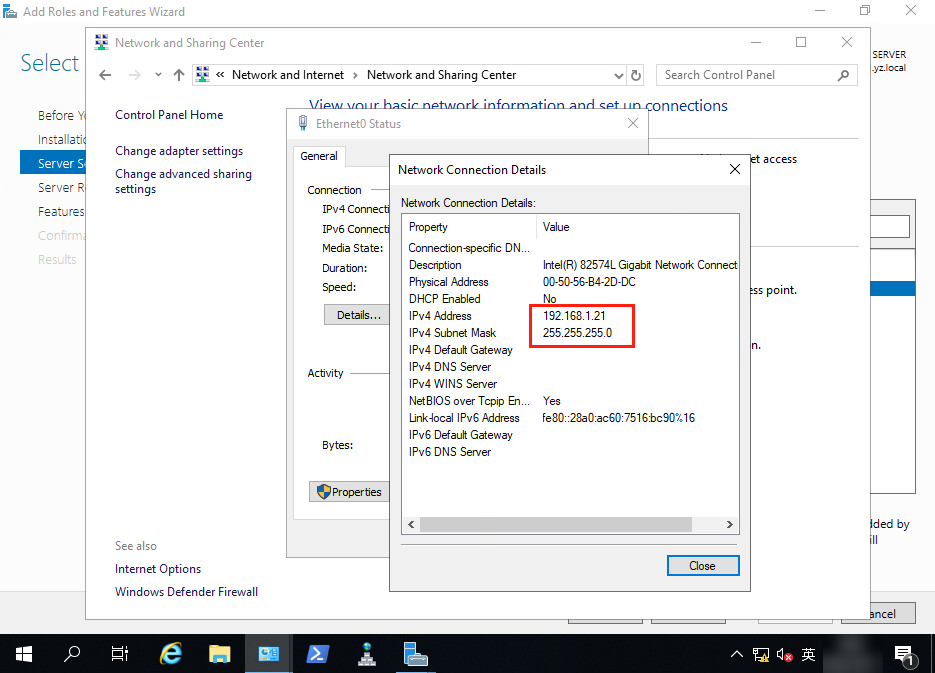Click the Windows Start button
The width and height of the screenshot is (935, 673).
(24, 654)
